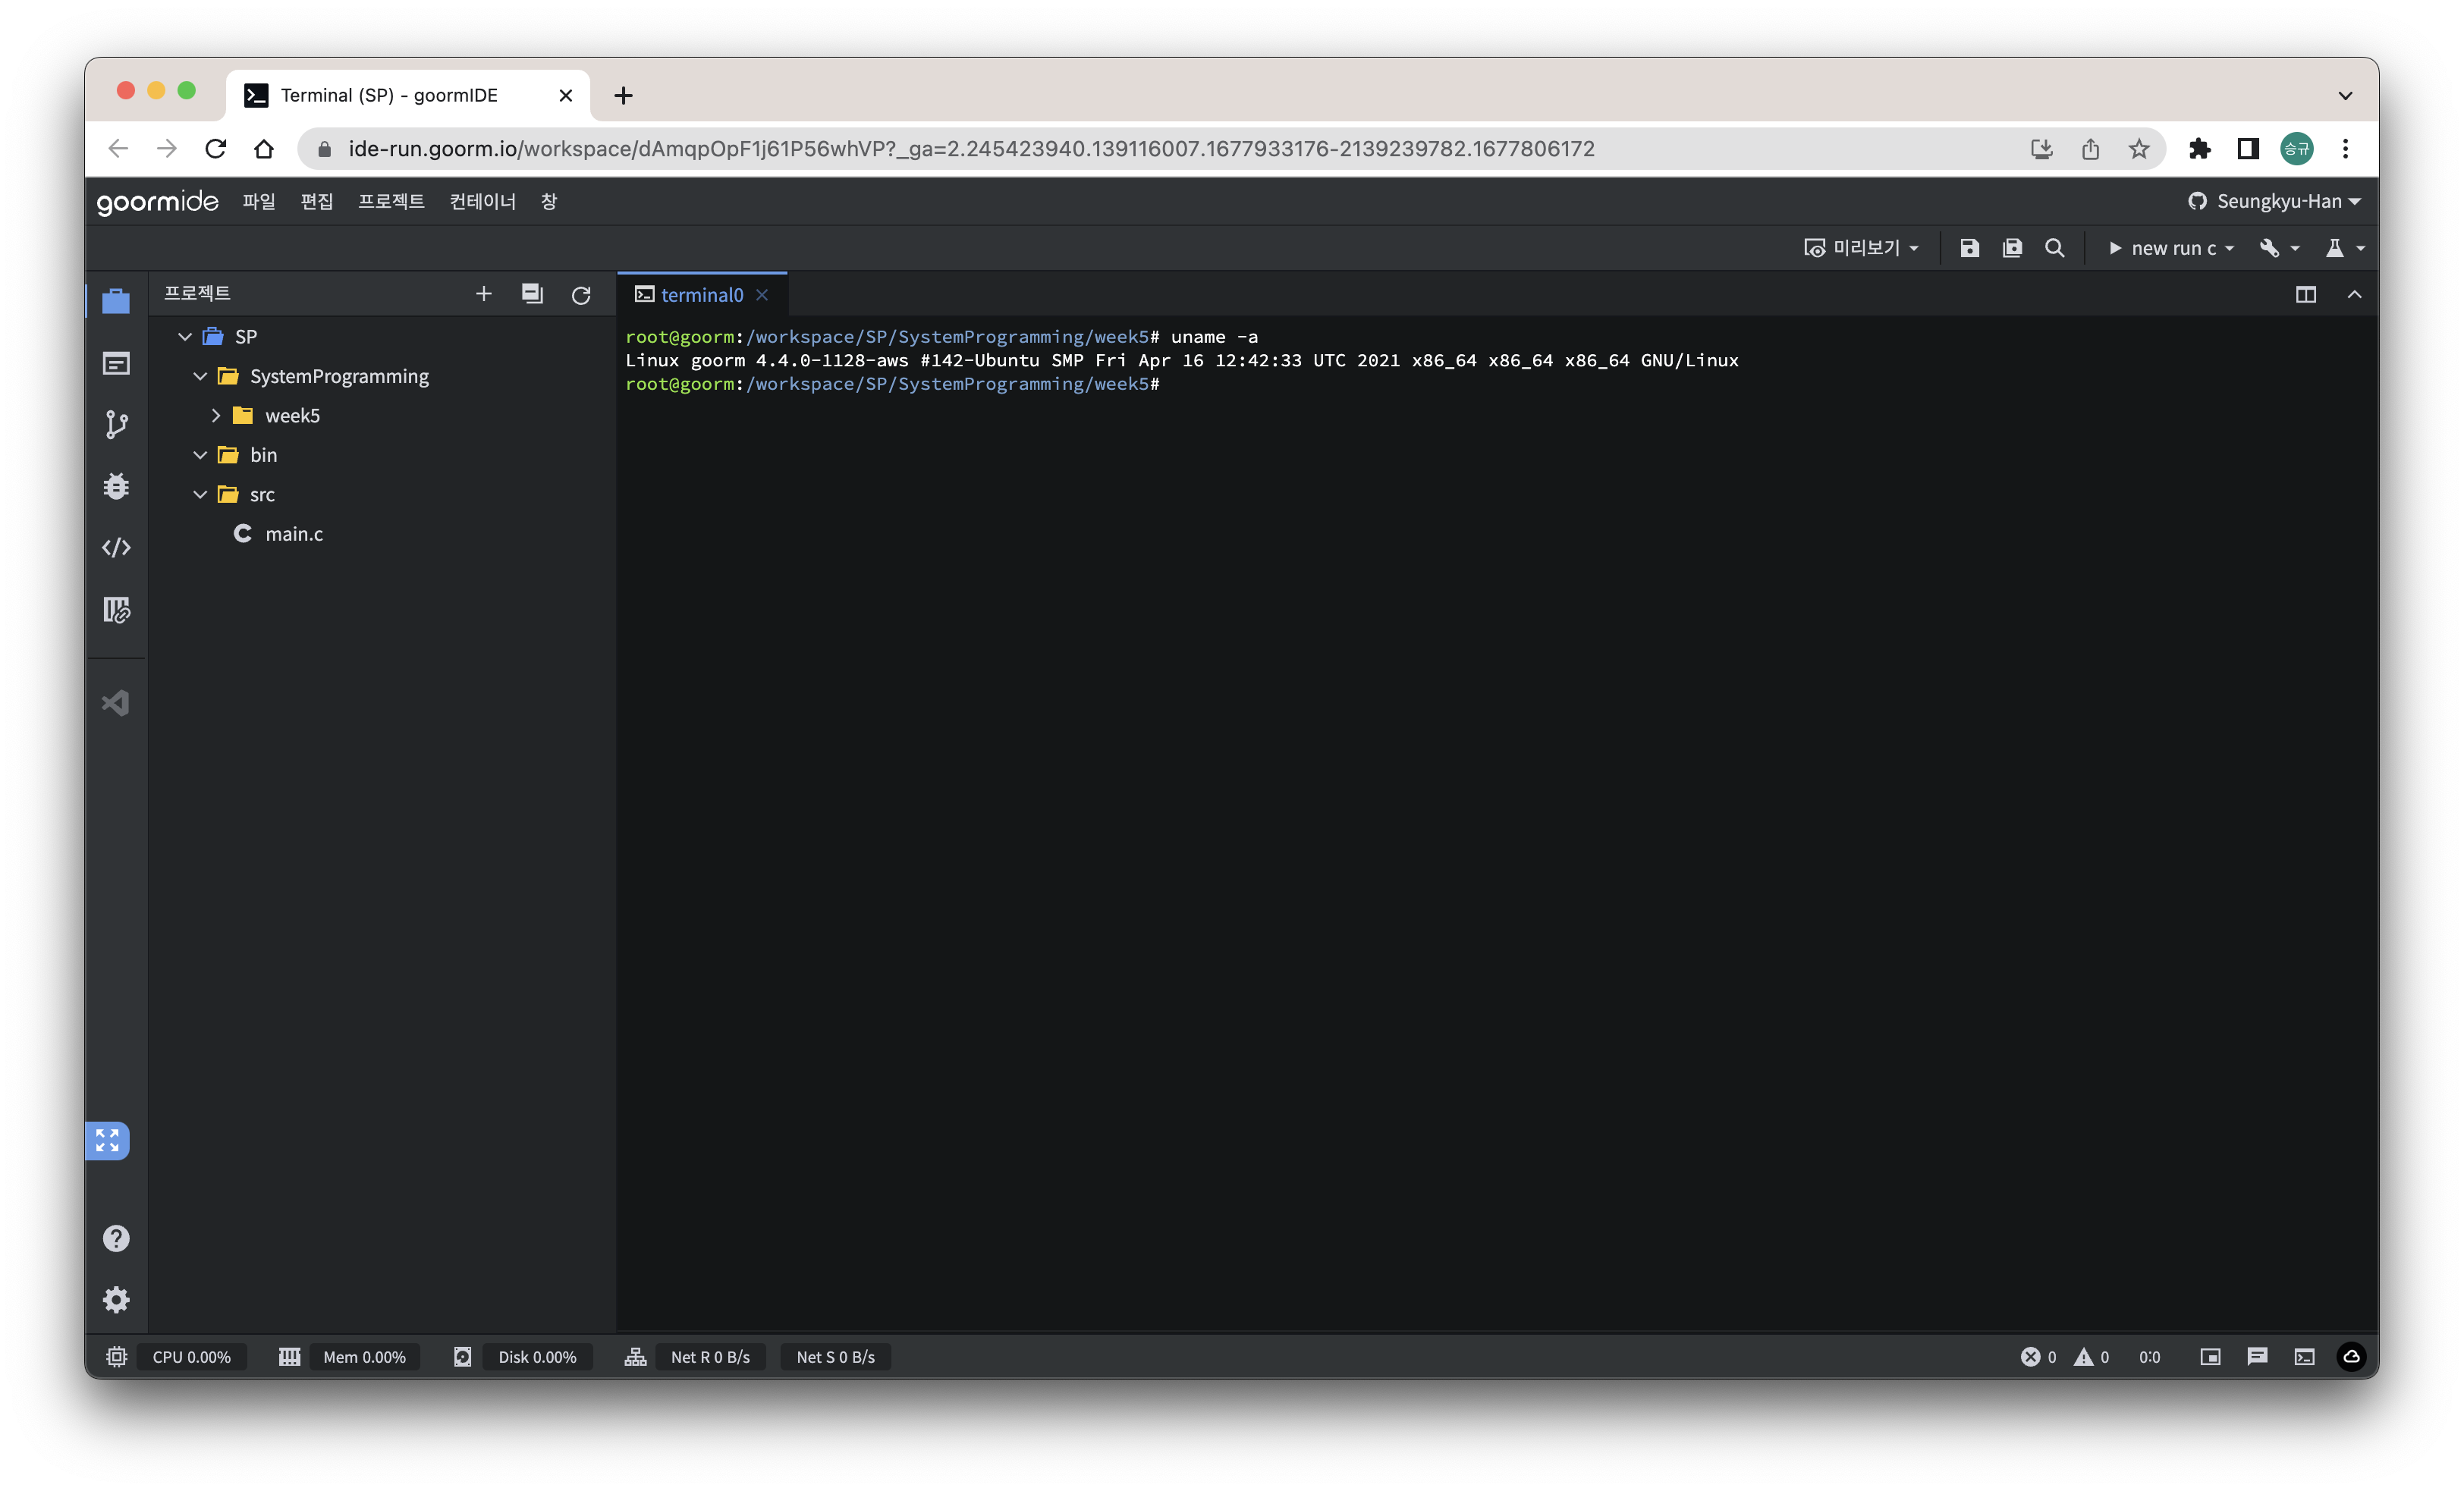
Task: Collapse the editor panel with chevron
Action: click(x=2354, y=295)
